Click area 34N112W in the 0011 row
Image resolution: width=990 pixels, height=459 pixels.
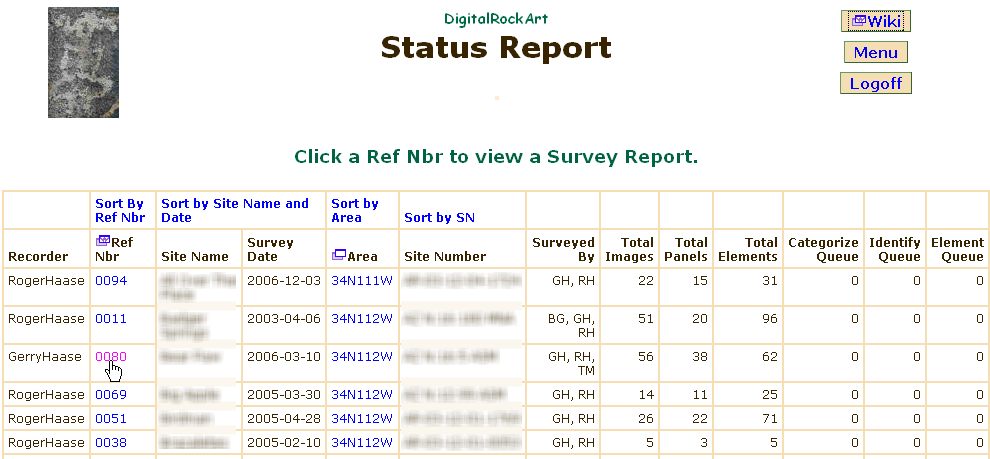pyautogui.click(x=362, y=318)
